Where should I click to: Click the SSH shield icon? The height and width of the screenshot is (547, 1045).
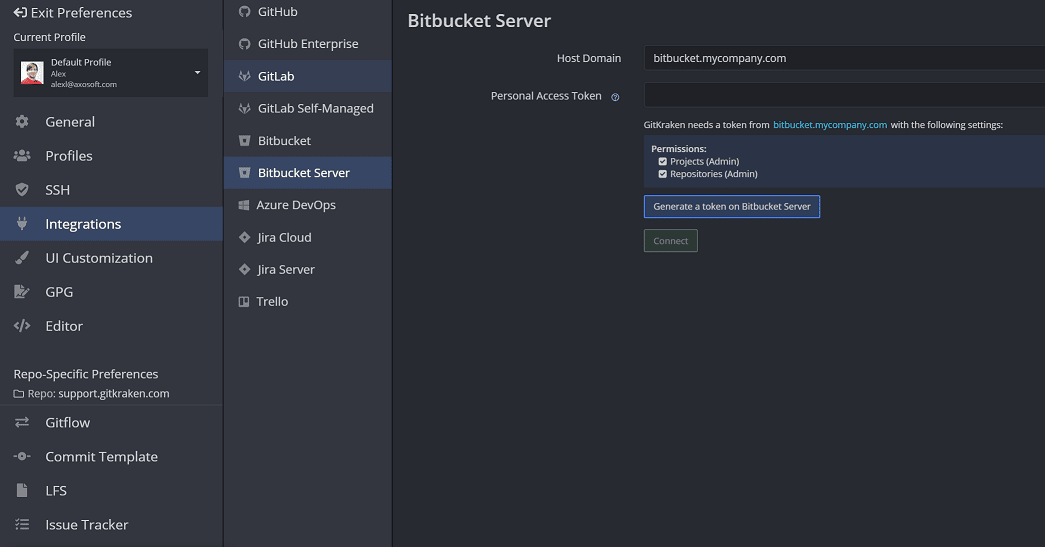point(22,190)
